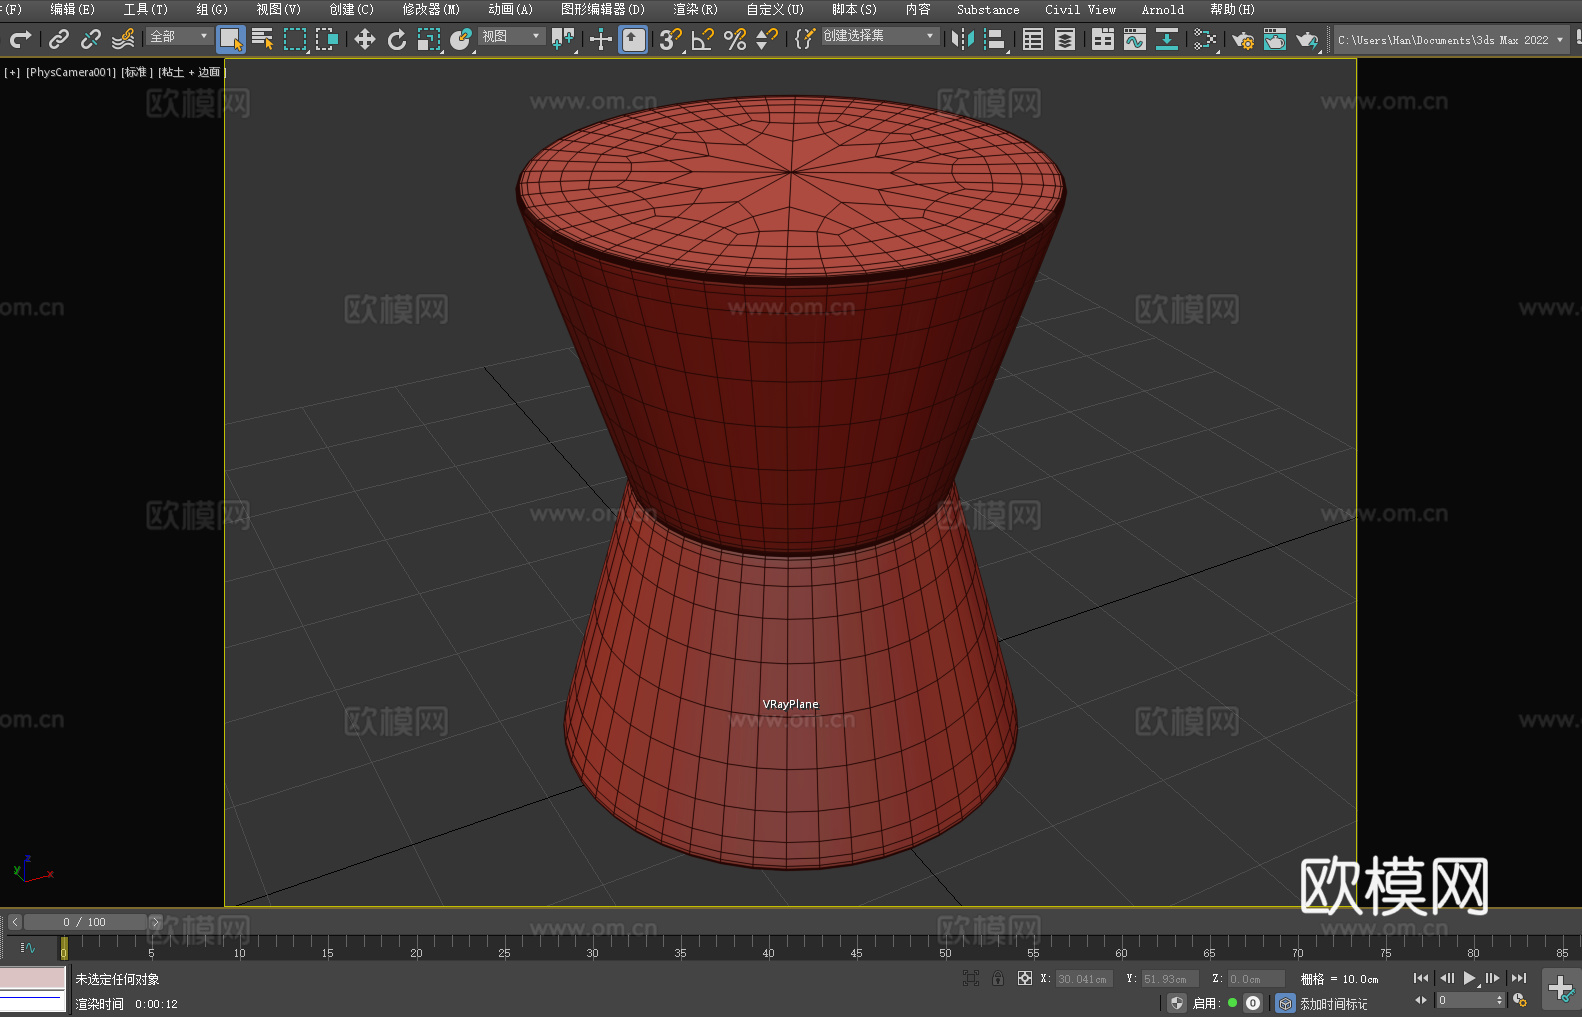
Task: Select the Link objects tool
Action: 59,39
